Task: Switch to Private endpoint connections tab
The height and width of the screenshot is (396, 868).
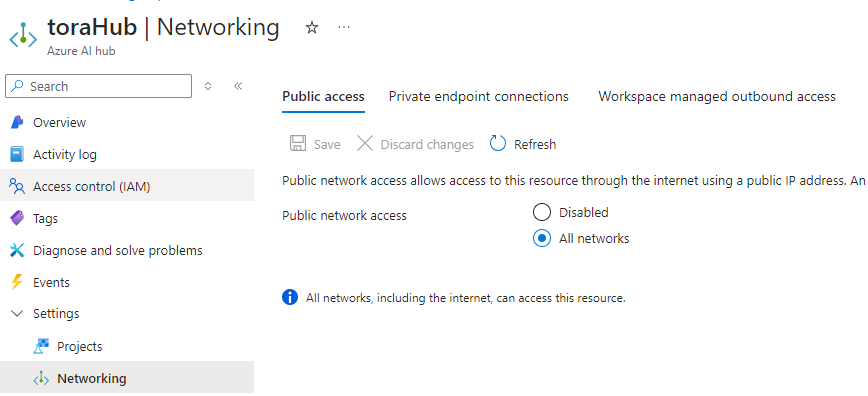Action: click(478, 96)
